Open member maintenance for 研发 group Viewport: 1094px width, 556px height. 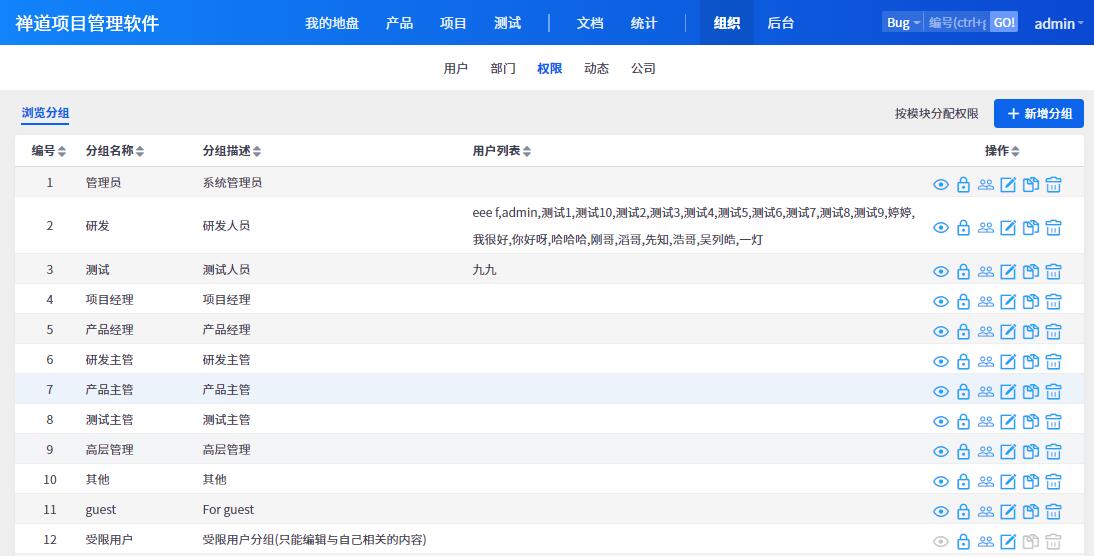(986, 228)
